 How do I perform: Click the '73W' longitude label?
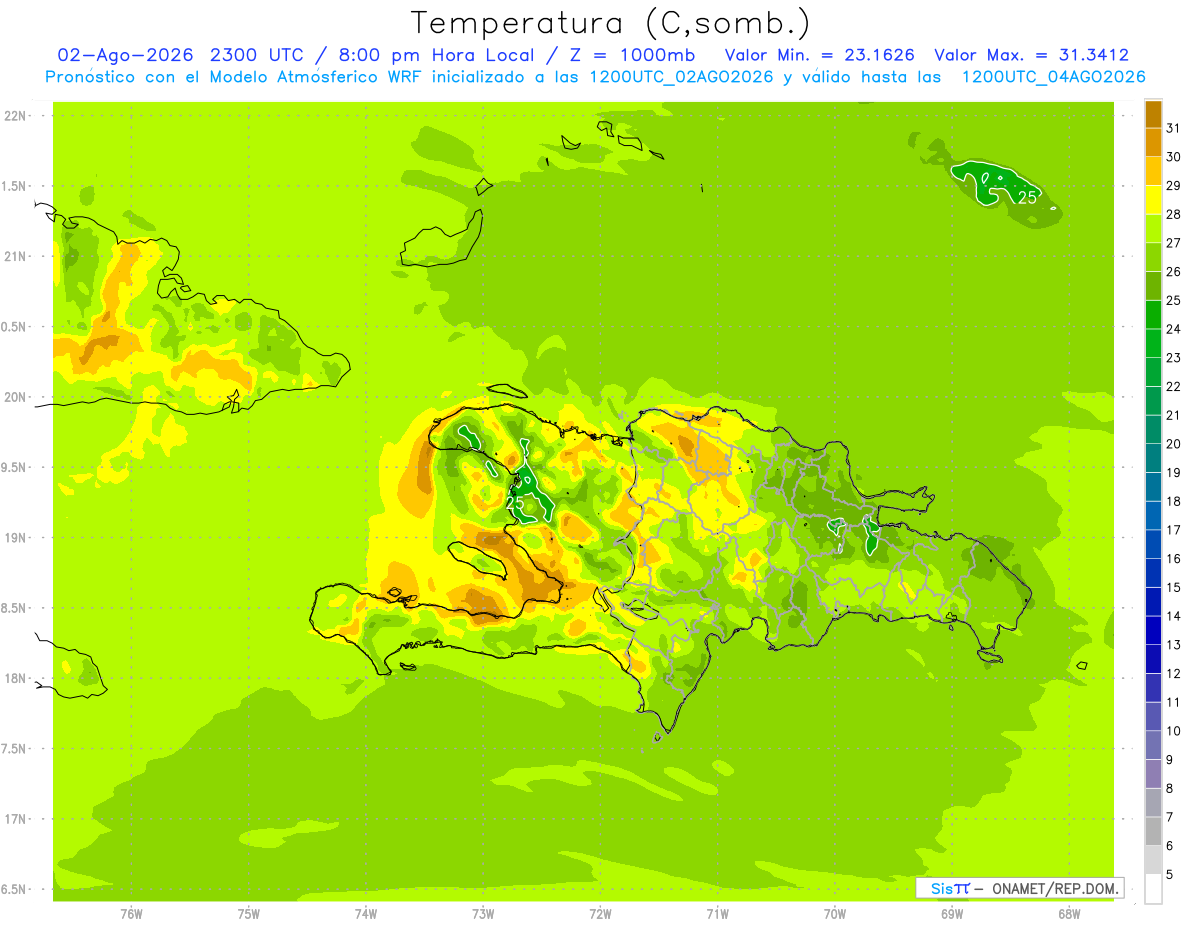[483, 913]
